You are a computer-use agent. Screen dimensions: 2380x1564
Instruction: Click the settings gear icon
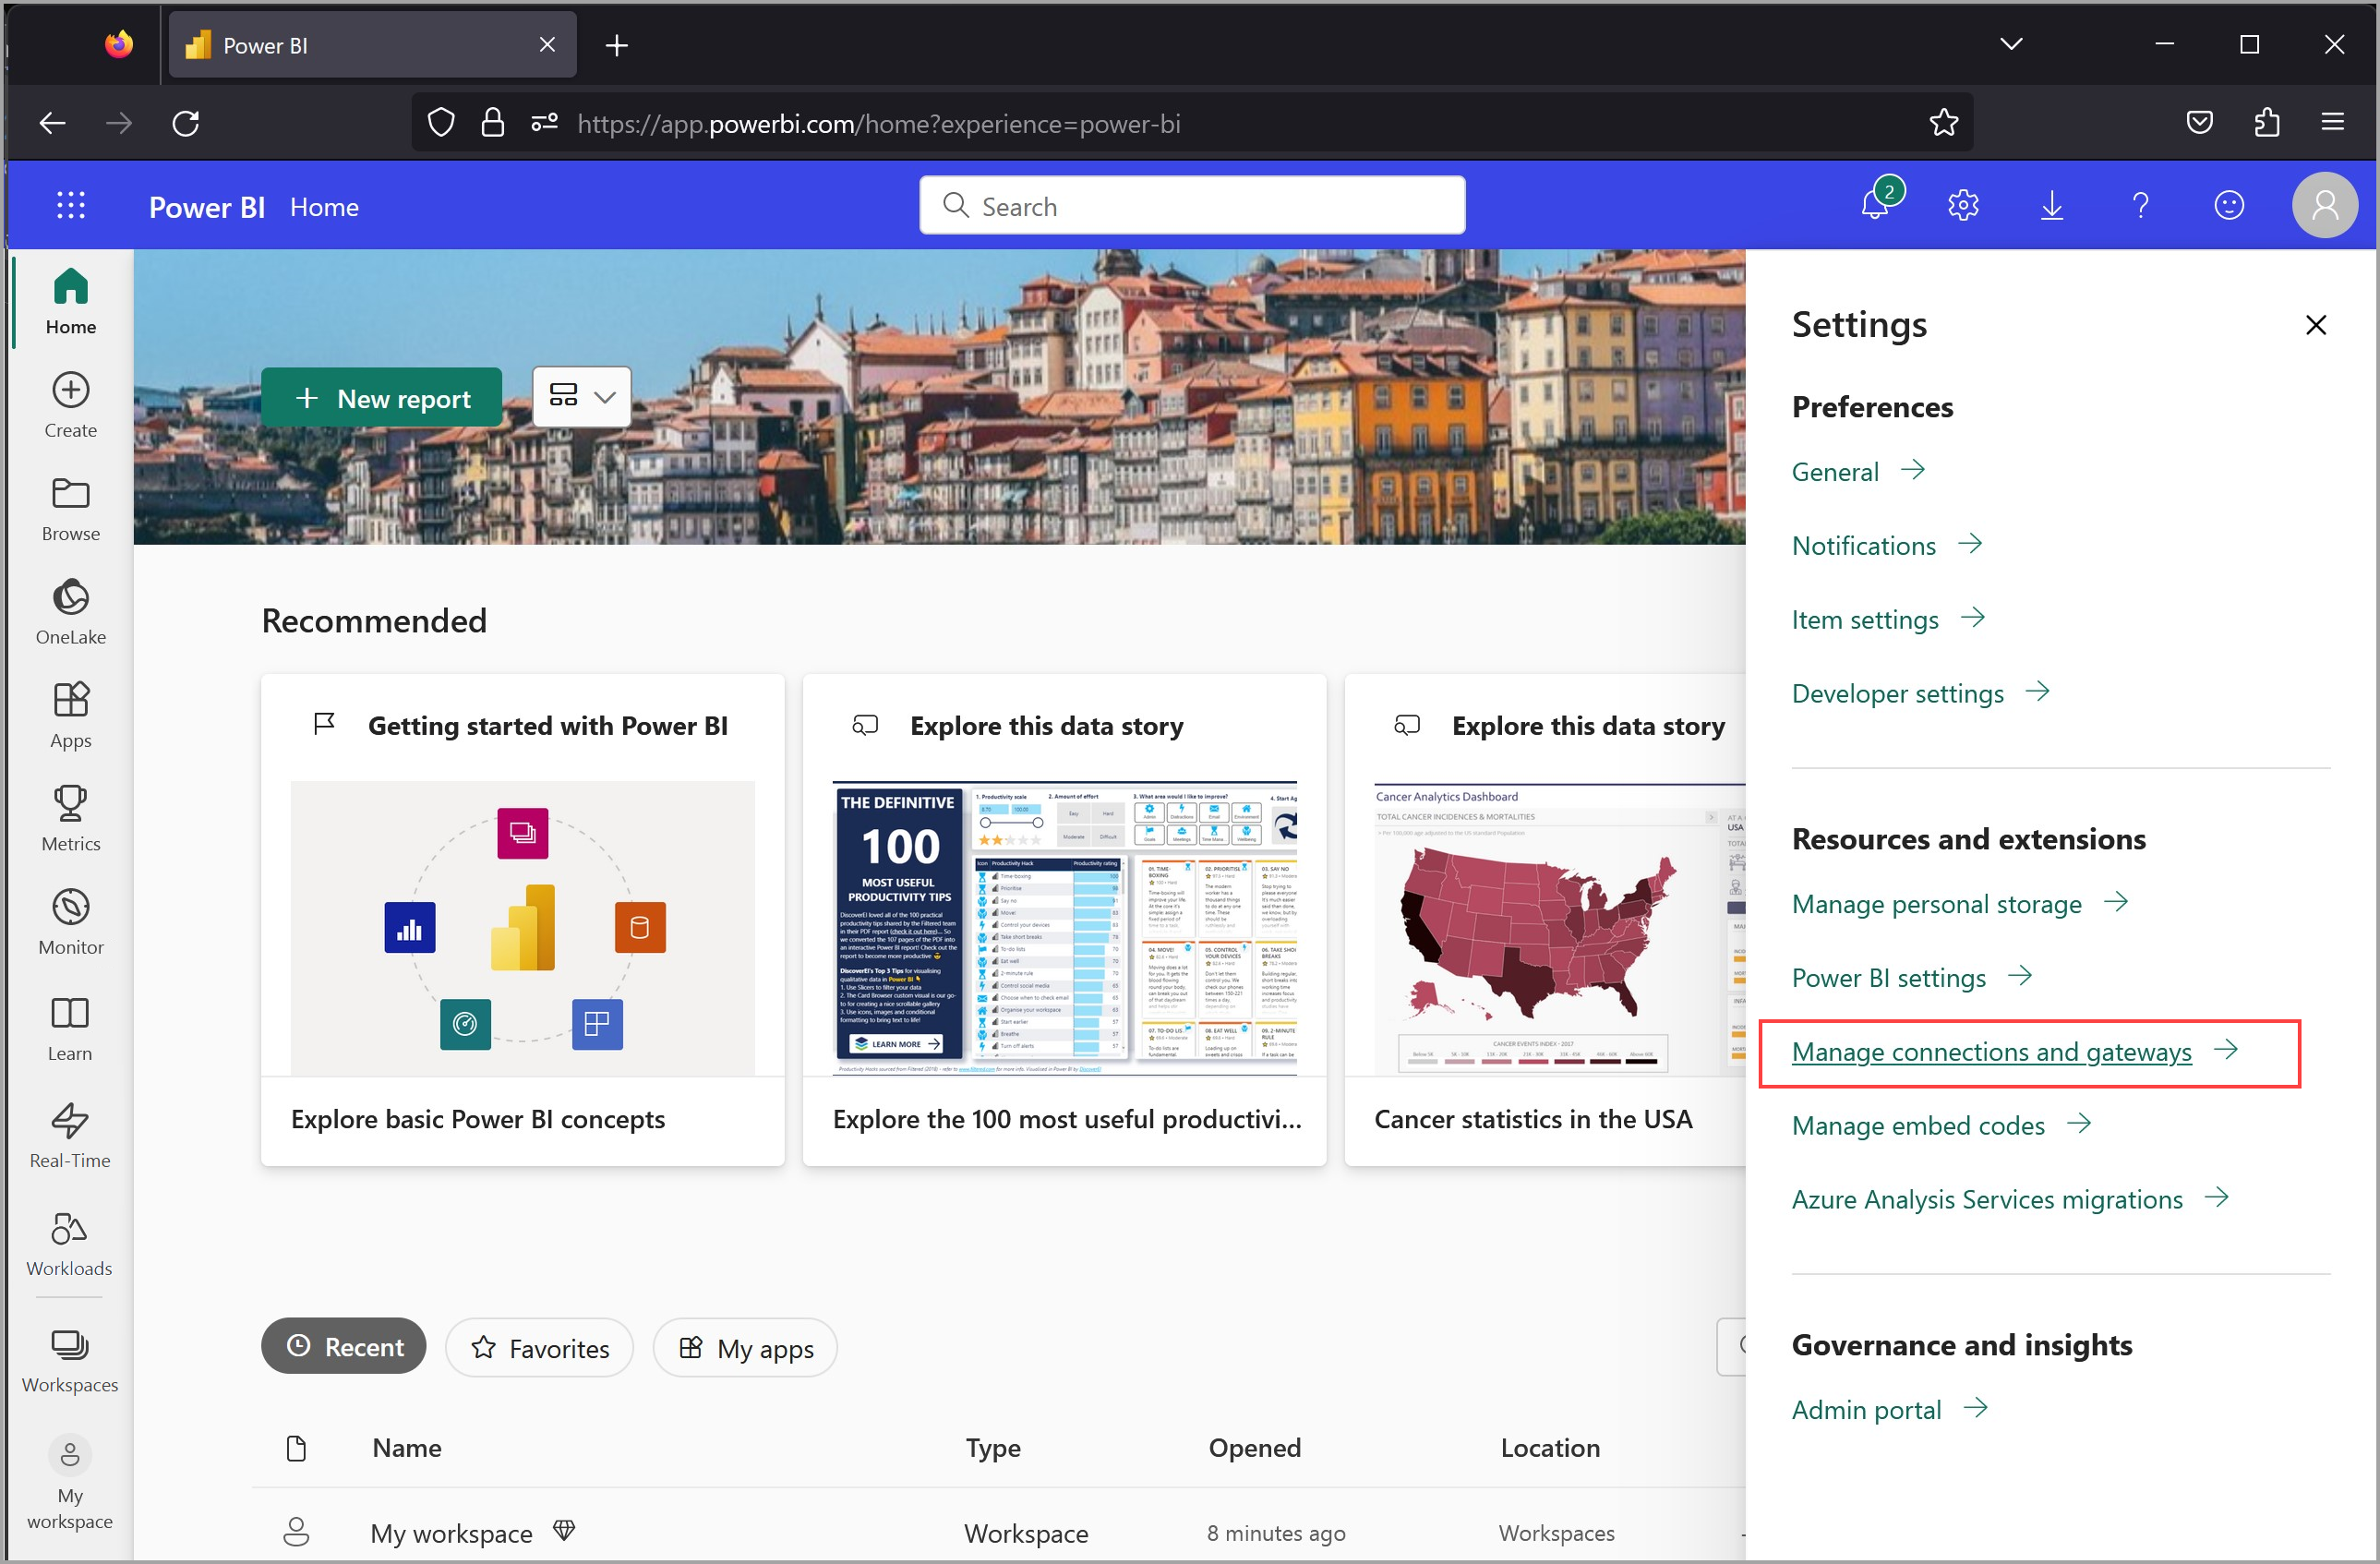tap(1963, 206)
